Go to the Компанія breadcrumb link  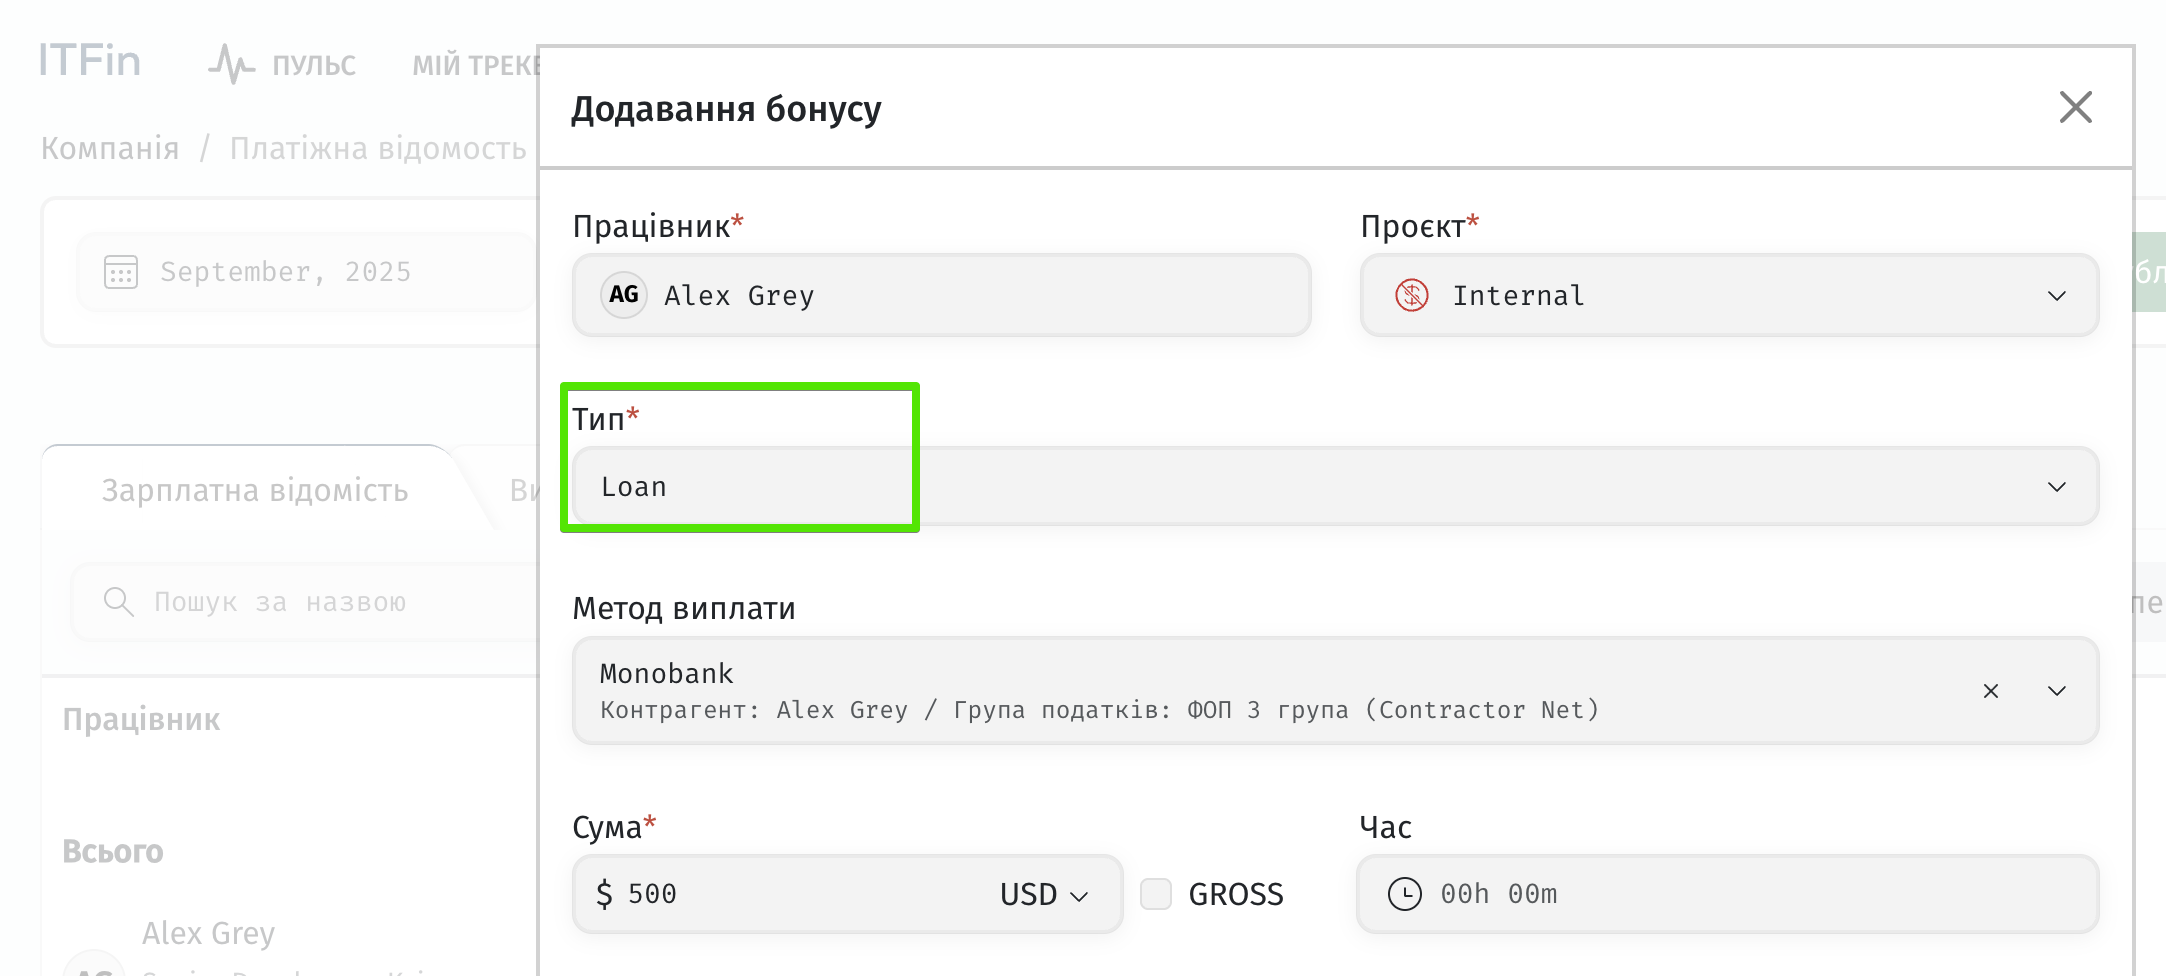tap(110, 148)
